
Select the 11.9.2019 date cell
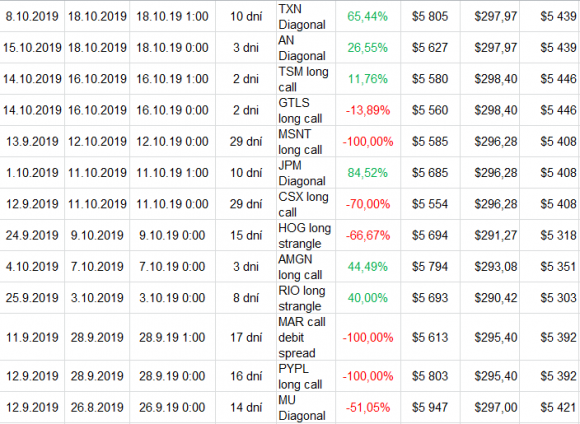coord(32,337)
